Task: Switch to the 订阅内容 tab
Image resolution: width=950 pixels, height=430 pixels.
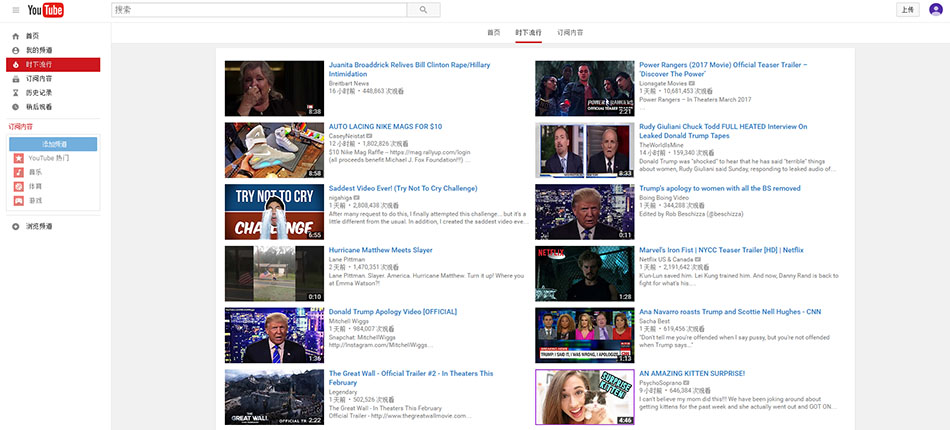Action: [x=570, y=33]
